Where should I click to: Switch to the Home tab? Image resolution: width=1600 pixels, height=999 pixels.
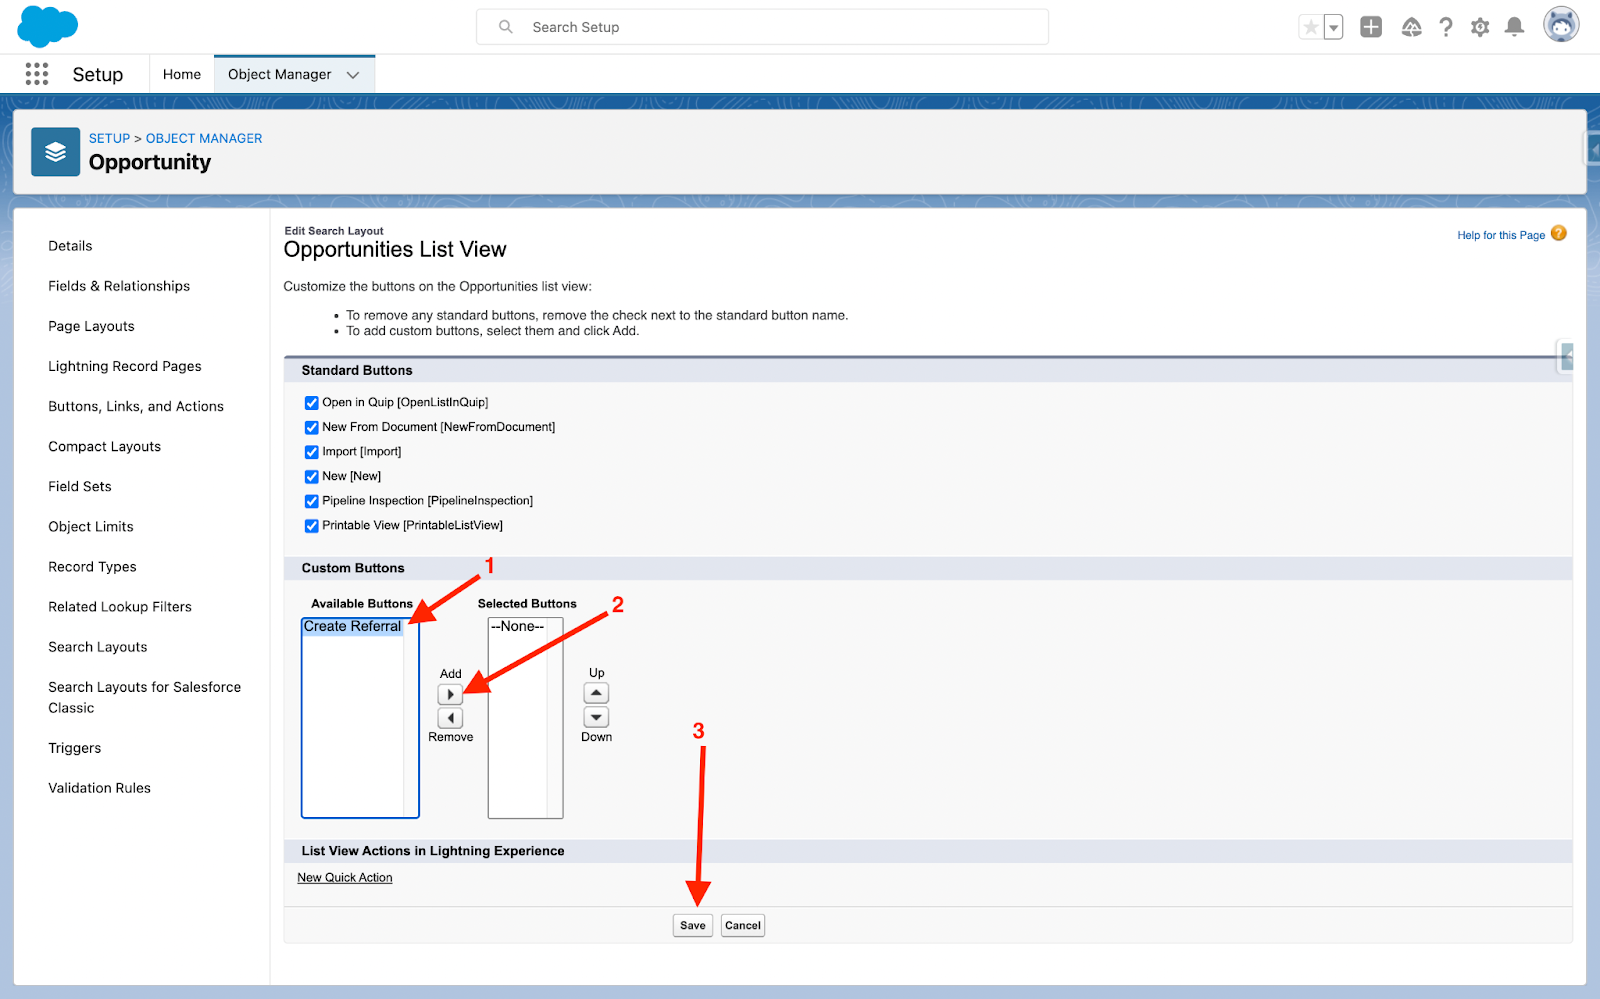(182, 74)
